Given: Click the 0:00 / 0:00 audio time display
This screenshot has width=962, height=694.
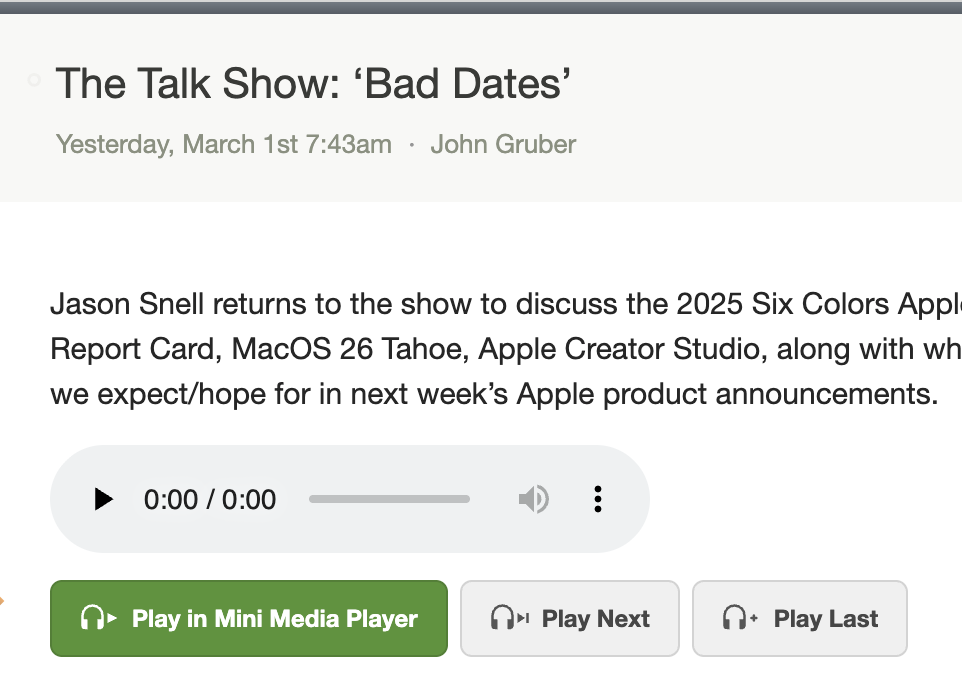Looking at the screenshot, I should (210, 499).
